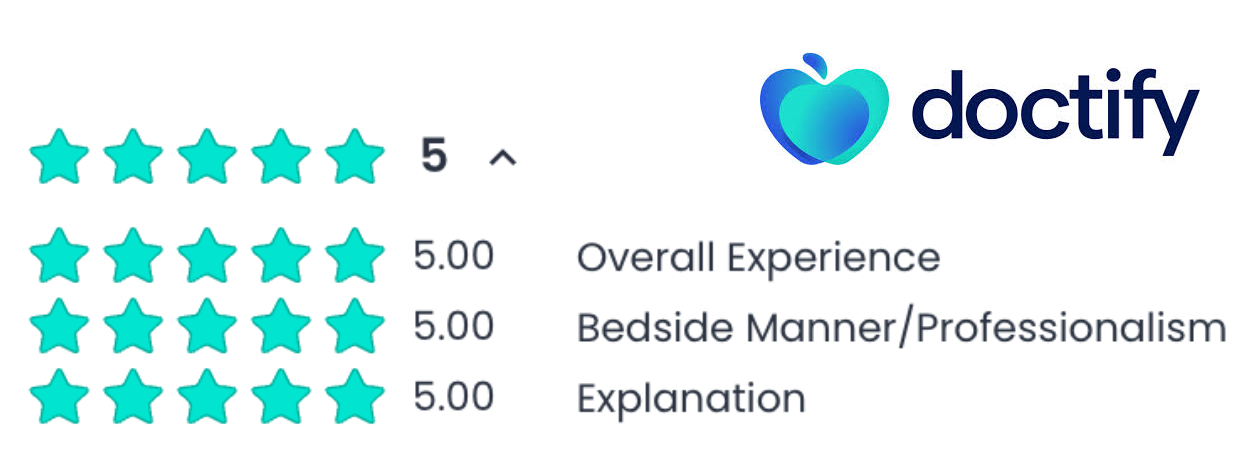Image resolution: width=1258 pixels, height=458 pixels.
Task: Click the first star in the top summary rating
Action: coord(60,158)
